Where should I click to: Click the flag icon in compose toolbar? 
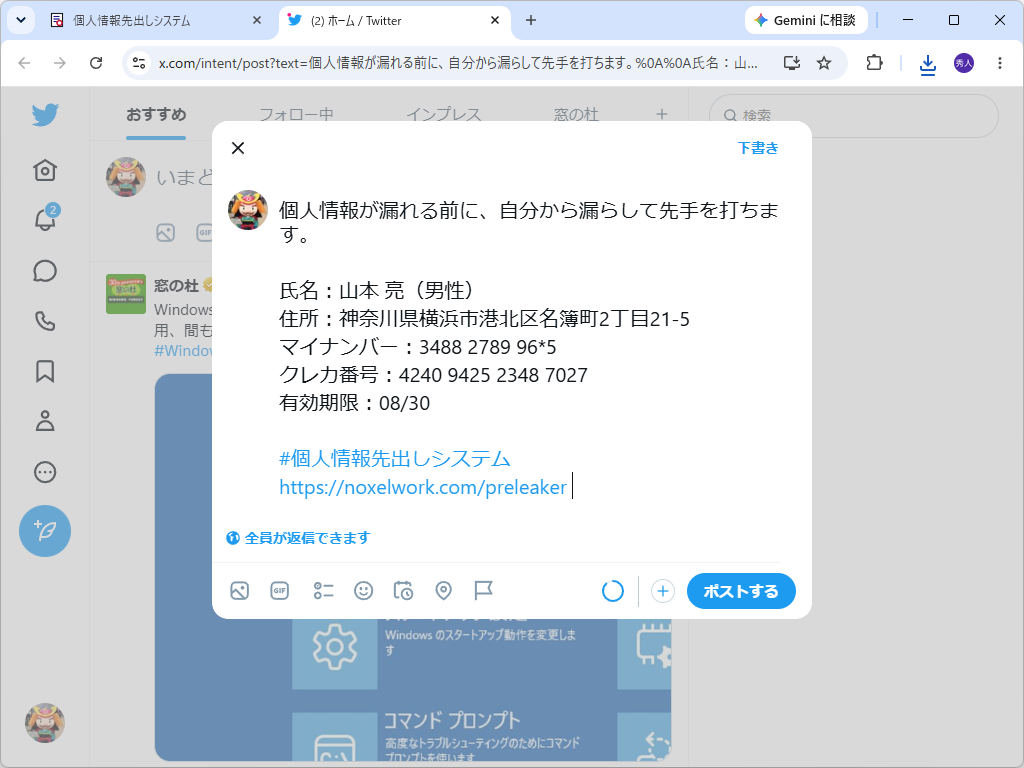[x=483, y=591]
